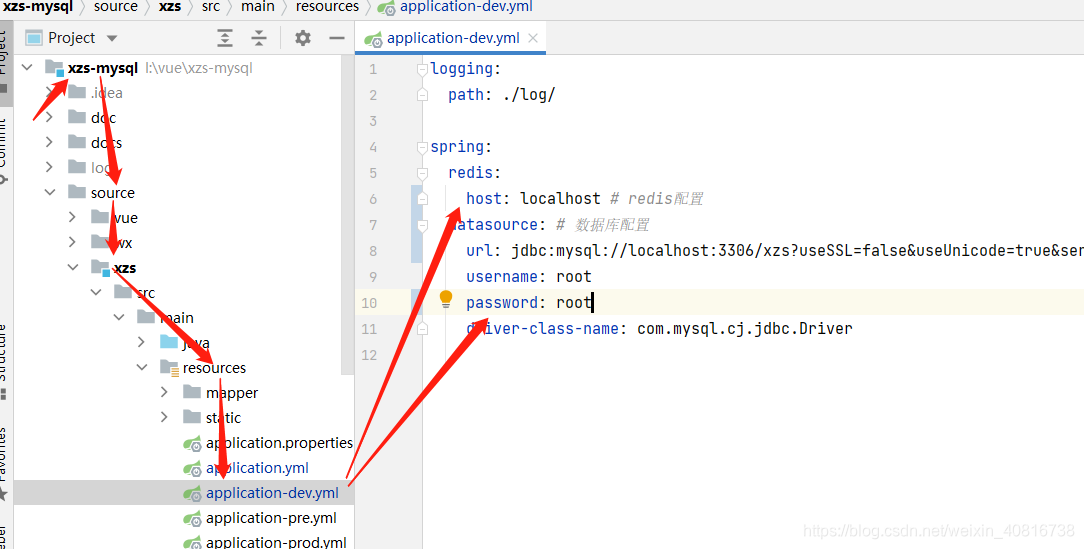
Task: Expand the static folder
Action: coord(165,417)
